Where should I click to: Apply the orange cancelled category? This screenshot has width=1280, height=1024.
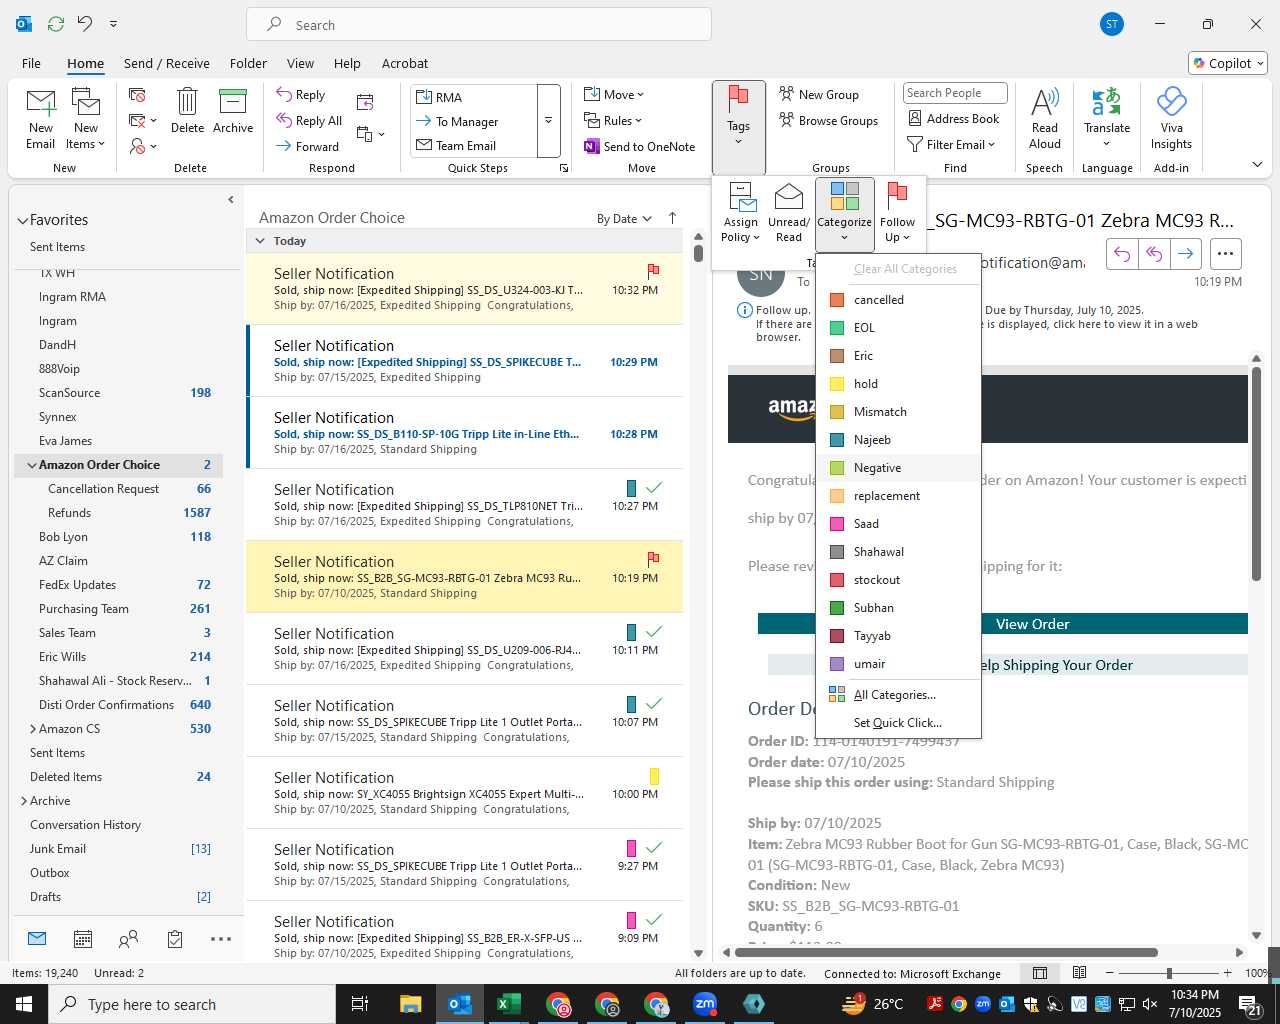[898, 300]
